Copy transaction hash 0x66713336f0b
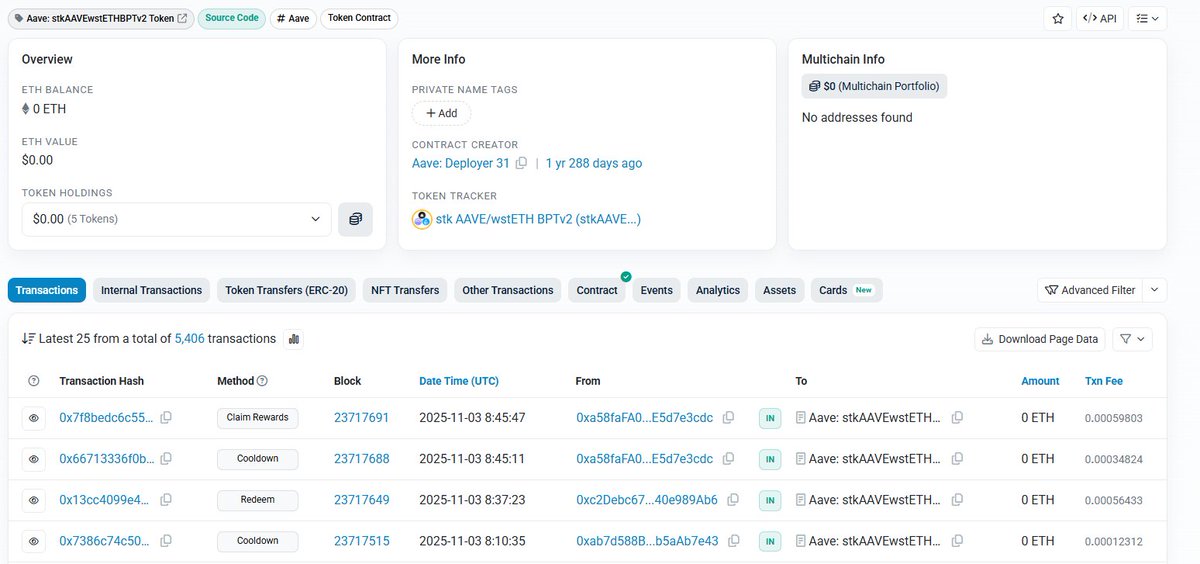Viewport: 1200px width, 564px height. (x=166, y=458)
